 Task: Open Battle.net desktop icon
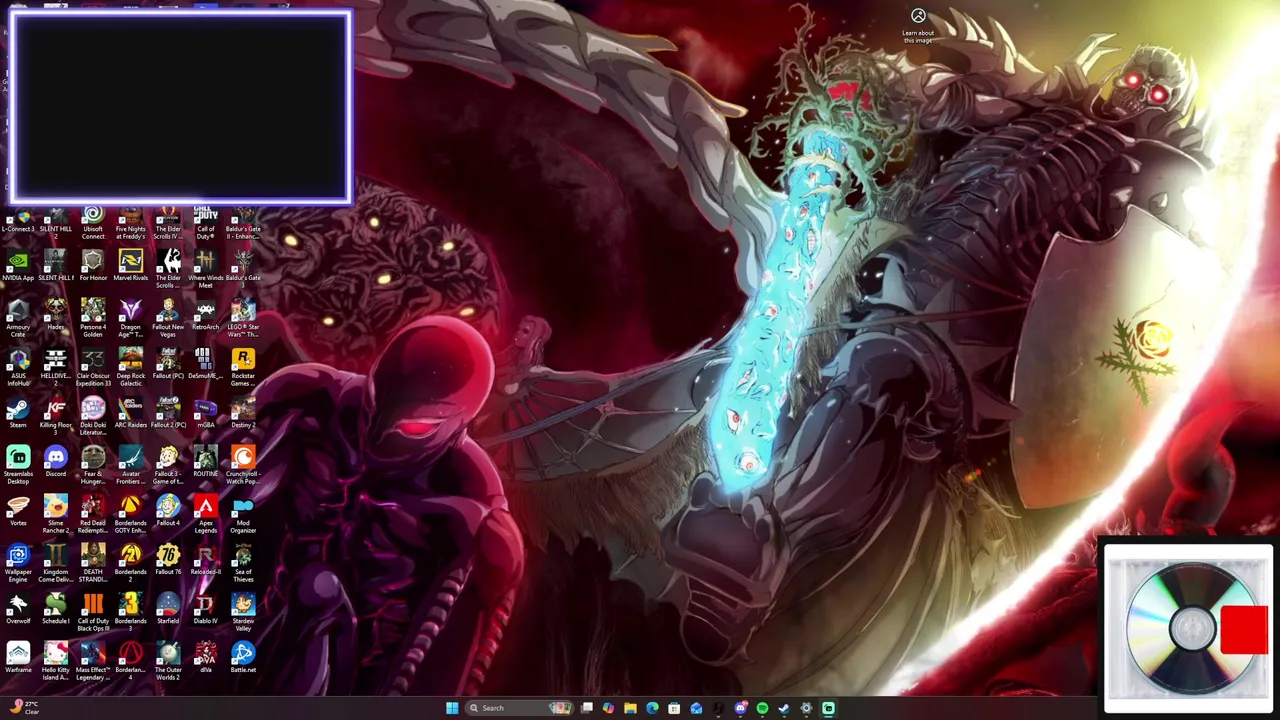(x=243, y=659)
